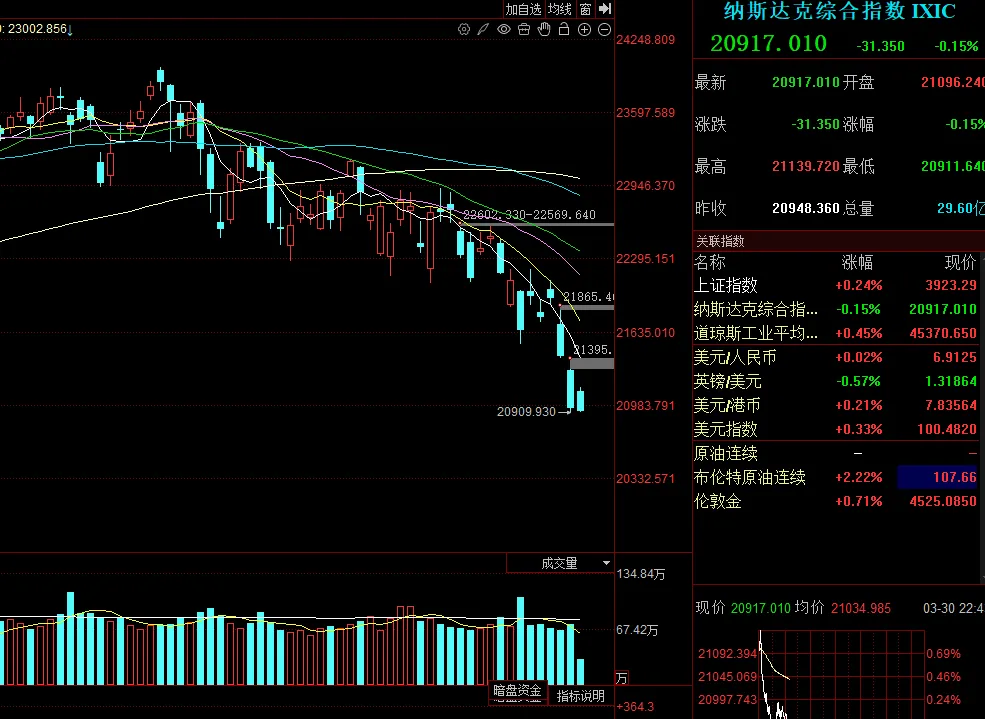Open chart settings gear icon
Screen dimensions: 985x719
pos(464,30)
